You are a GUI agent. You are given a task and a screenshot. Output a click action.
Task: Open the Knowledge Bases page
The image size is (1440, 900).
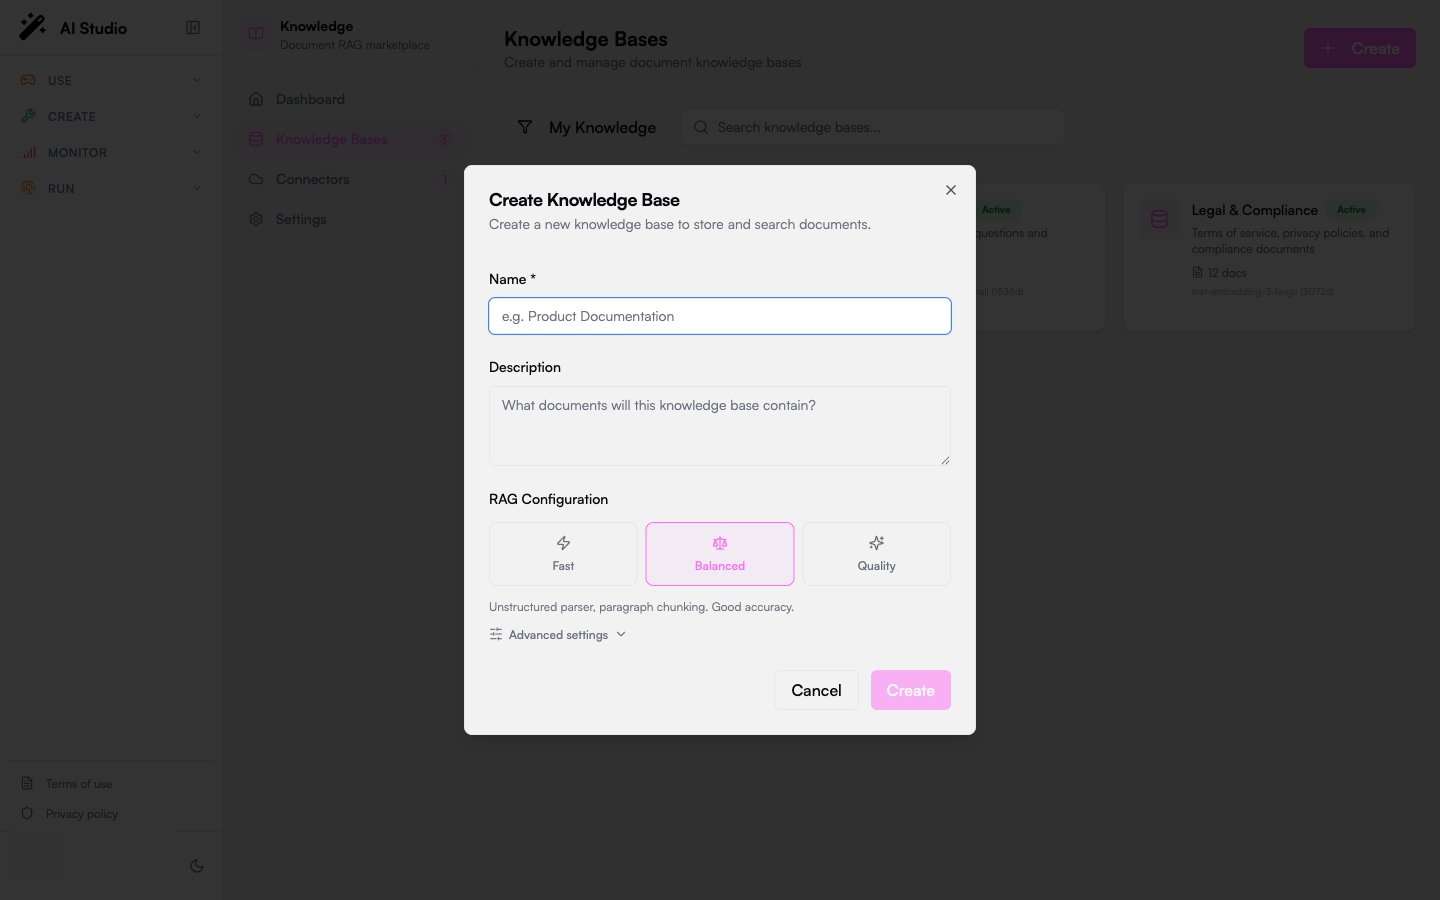(x=351, y=139)
